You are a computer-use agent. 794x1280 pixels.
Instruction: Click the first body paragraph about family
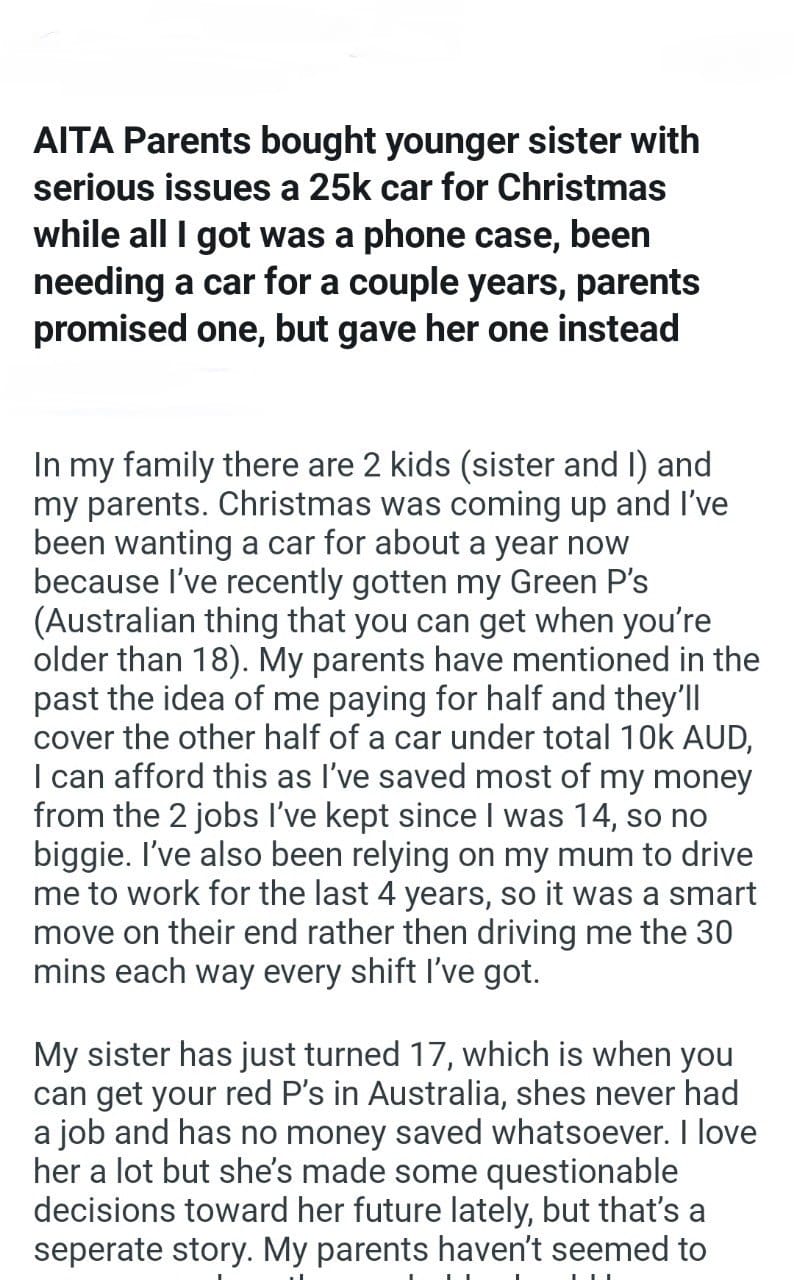(396, 719)
